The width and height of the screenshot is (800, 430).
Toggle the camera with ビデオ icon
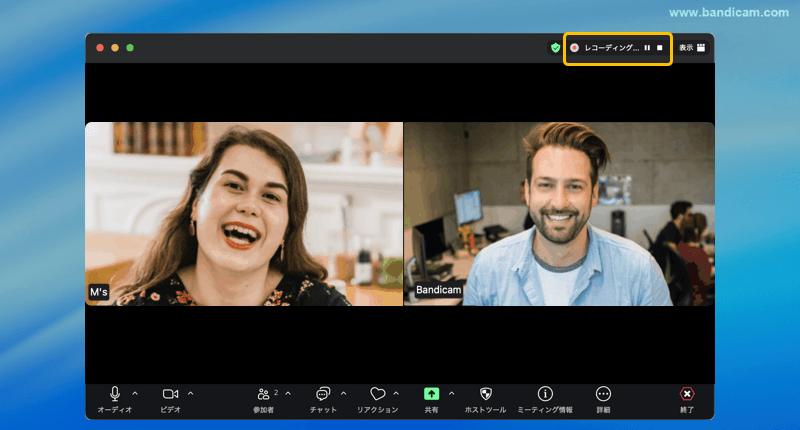[x=170, y=394]
